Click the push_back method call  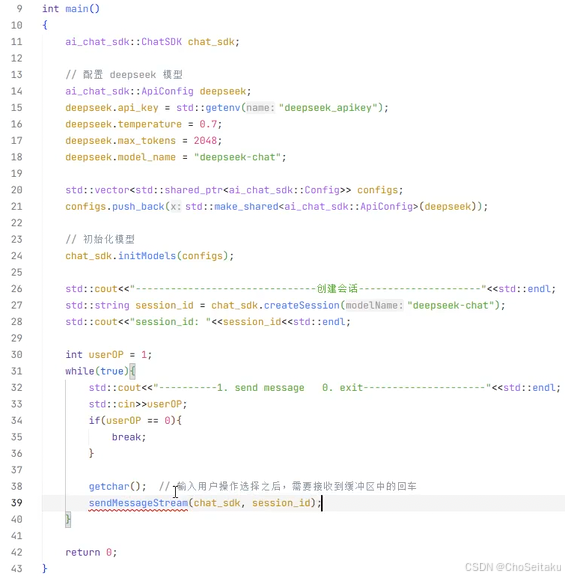[138, 206]
